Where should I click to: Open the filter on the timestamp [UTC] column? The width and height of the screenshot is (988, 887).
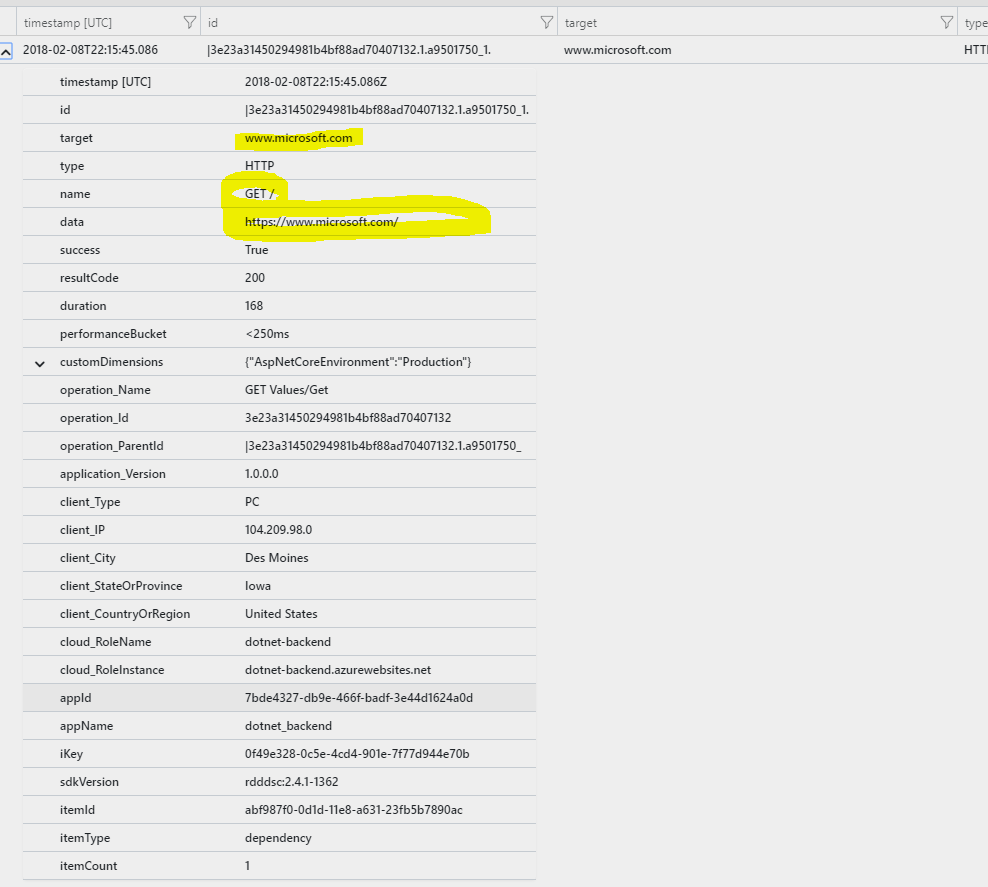click(x=189, y=21)
